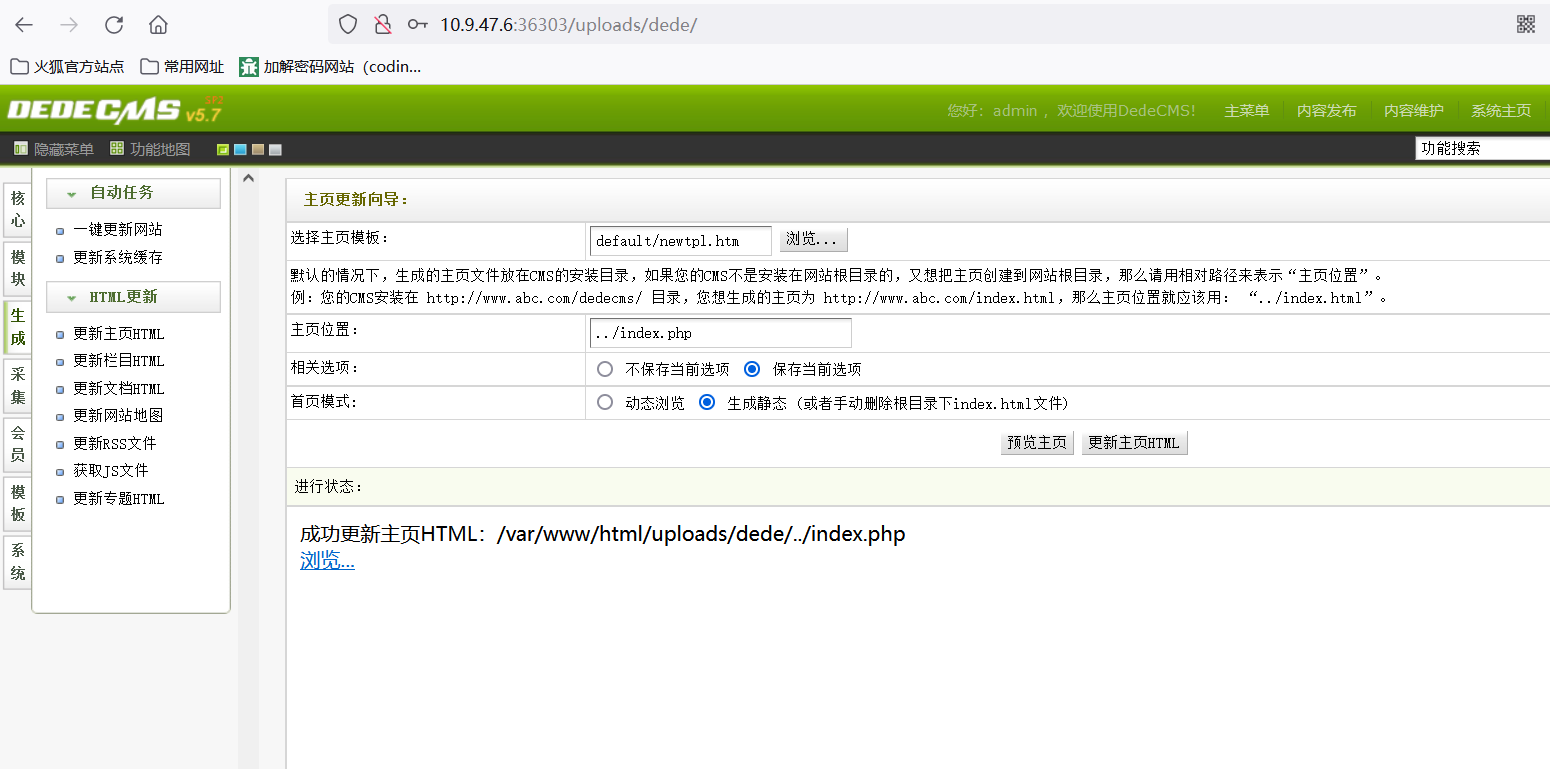Screen dimensions: 1550x769
Task: Open the 采集 collection module
Action: point(17,386)
